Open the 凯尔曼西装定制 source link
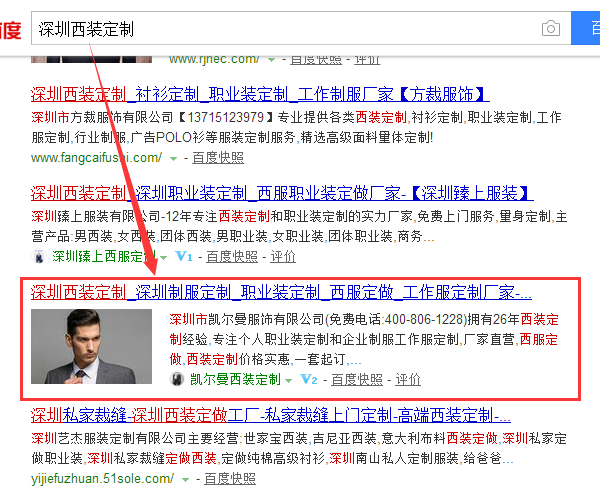600x500 pixels. click(235, 379)
